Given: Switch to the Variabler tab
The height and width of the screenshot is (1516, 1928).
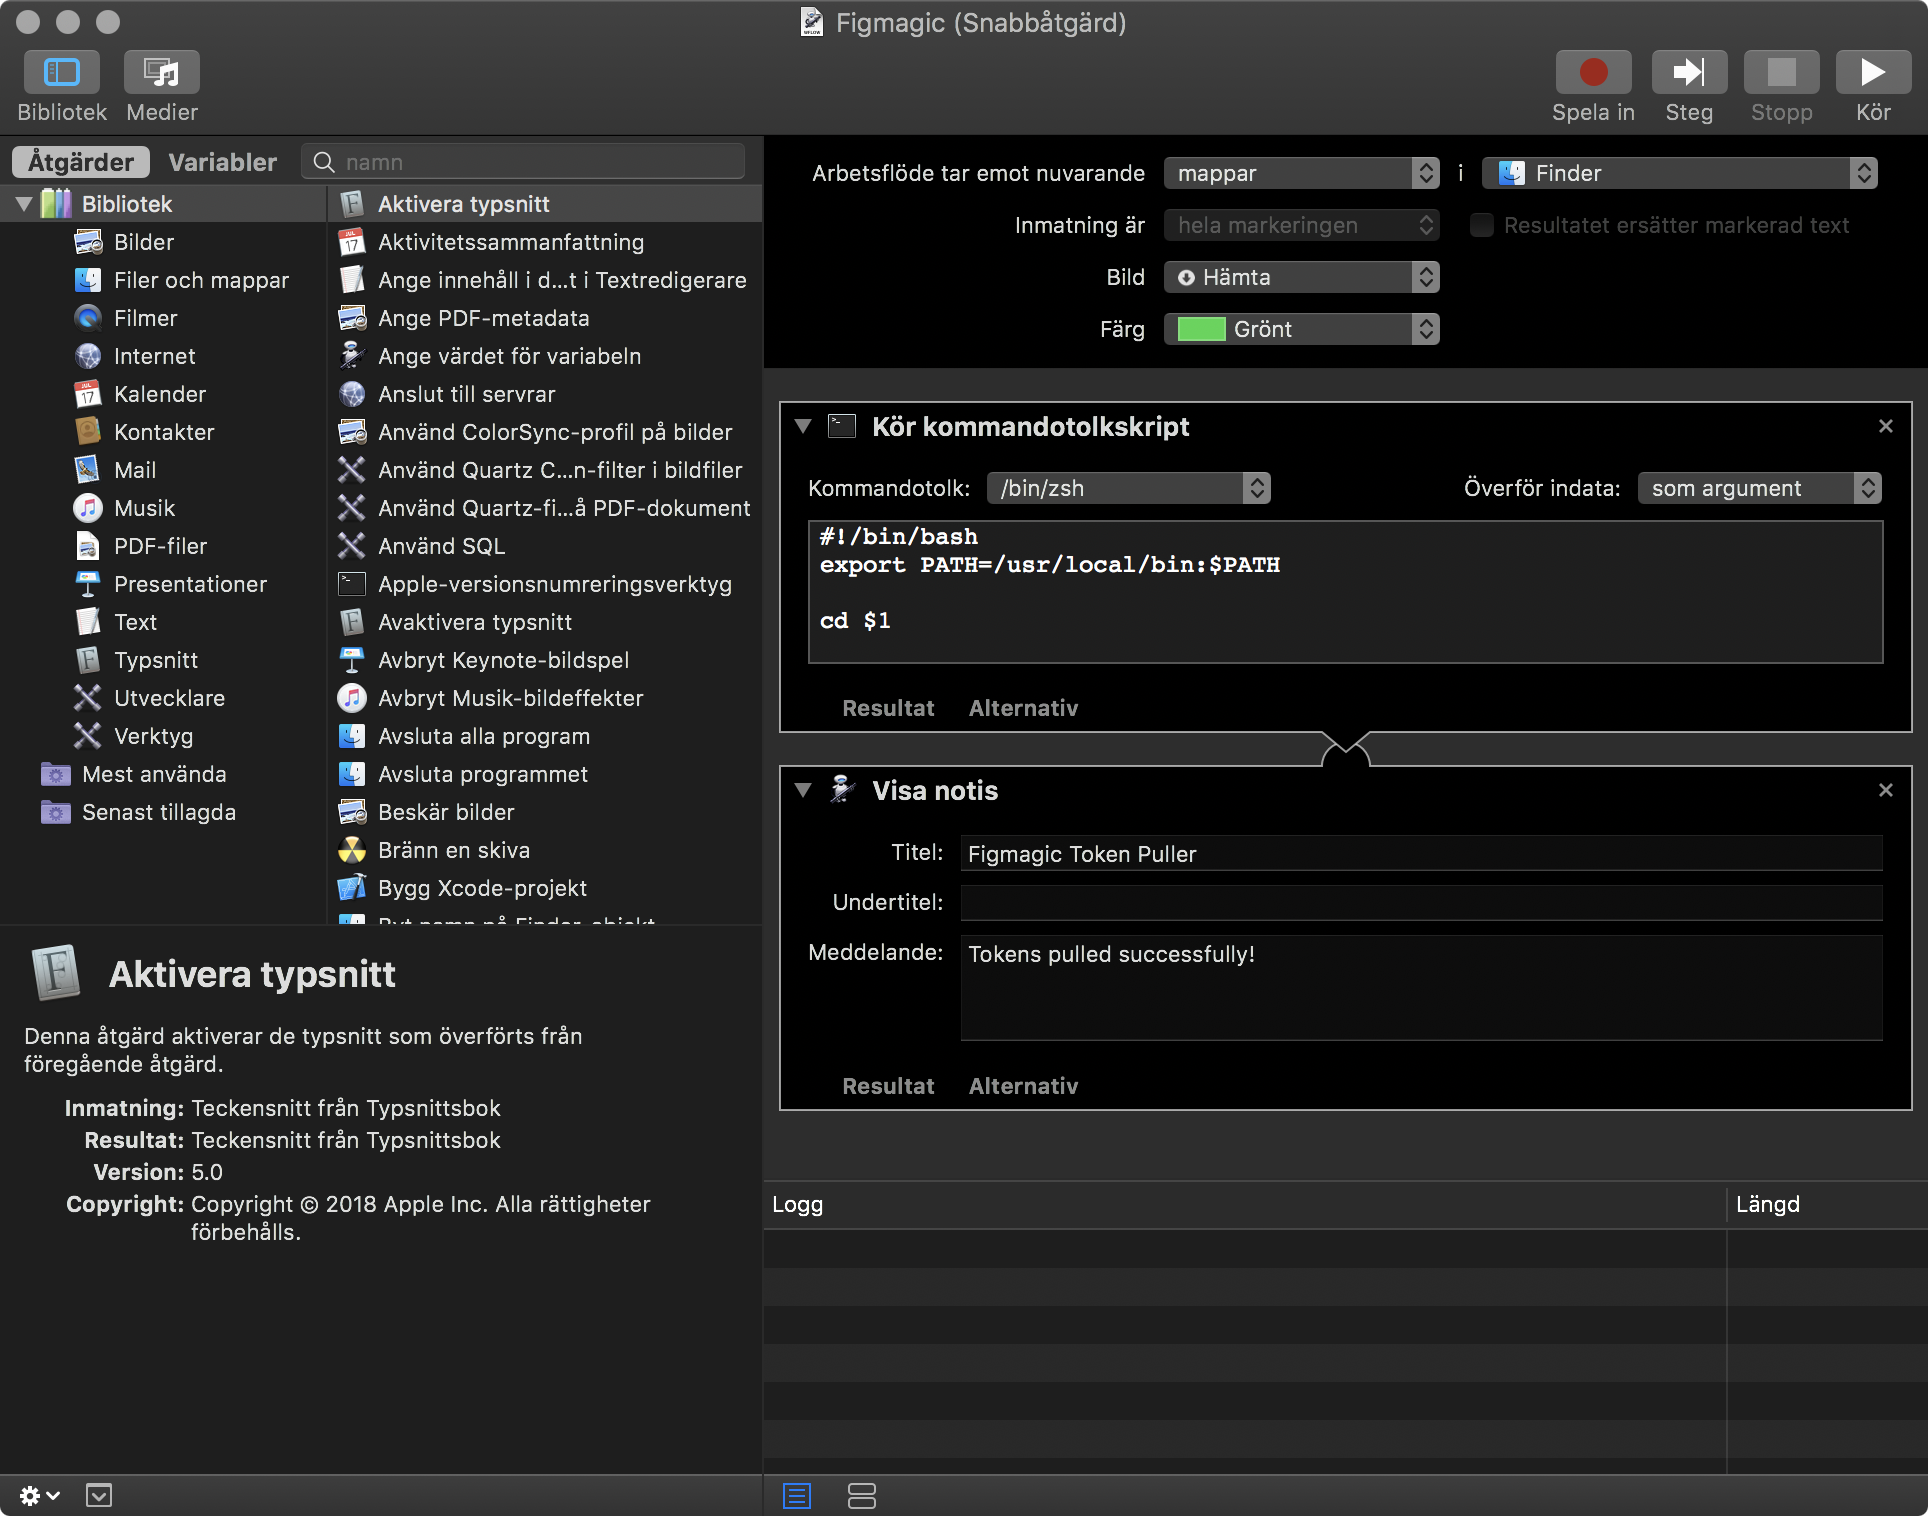Looking at the screenshot, I should (x=222, y=162).
